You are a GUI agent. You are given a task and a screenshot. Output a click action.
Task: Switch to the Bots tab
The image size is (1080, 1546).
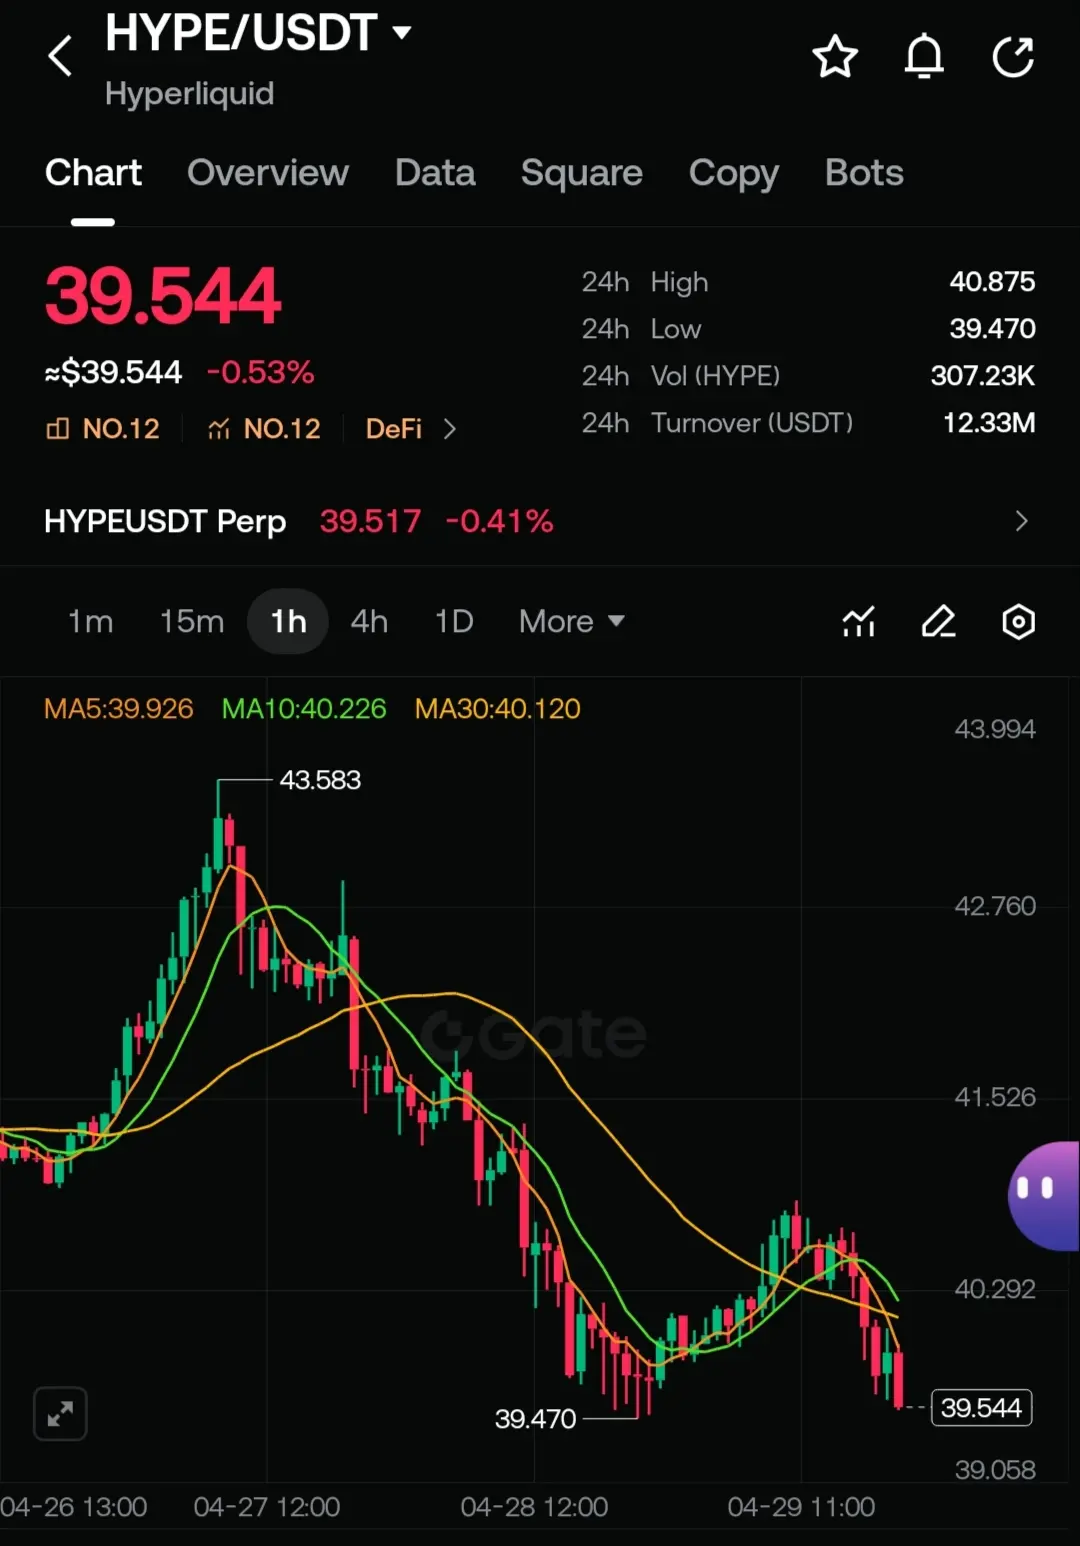(864, 173)
